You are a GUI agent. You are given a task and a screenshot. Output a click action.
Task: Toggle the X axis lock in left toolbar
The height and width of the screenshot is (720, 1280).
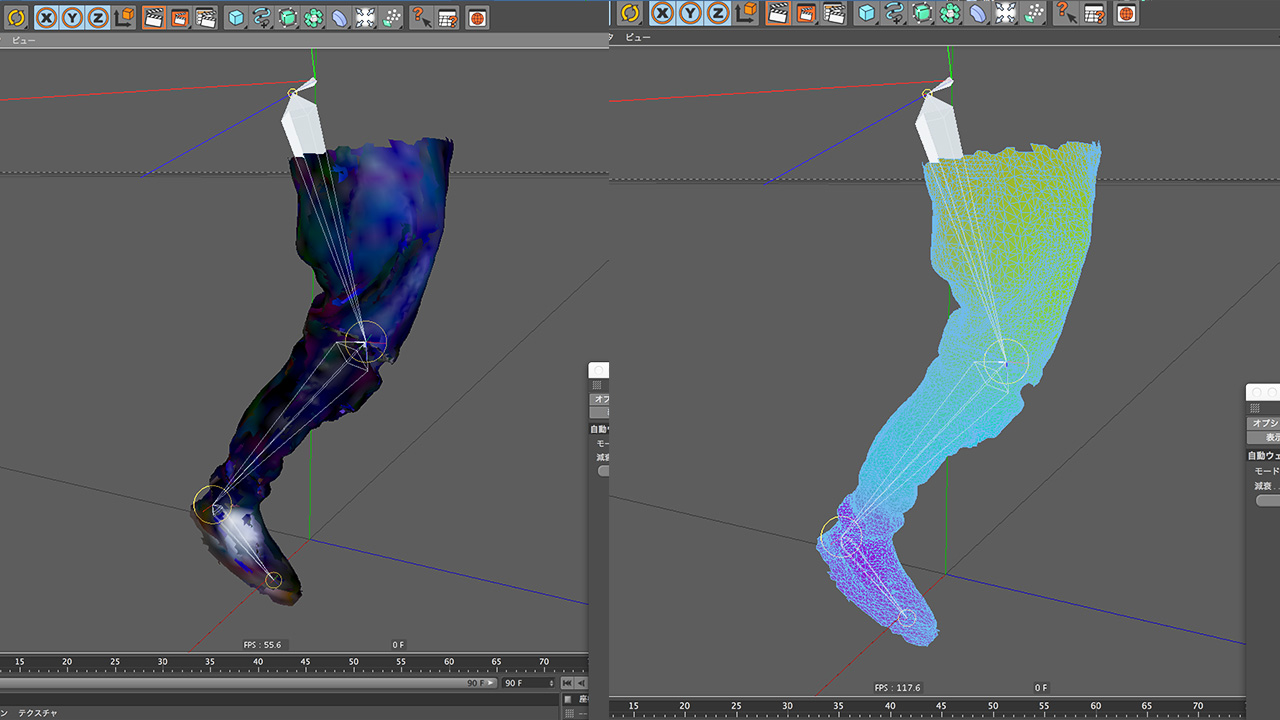click(46, 17)
